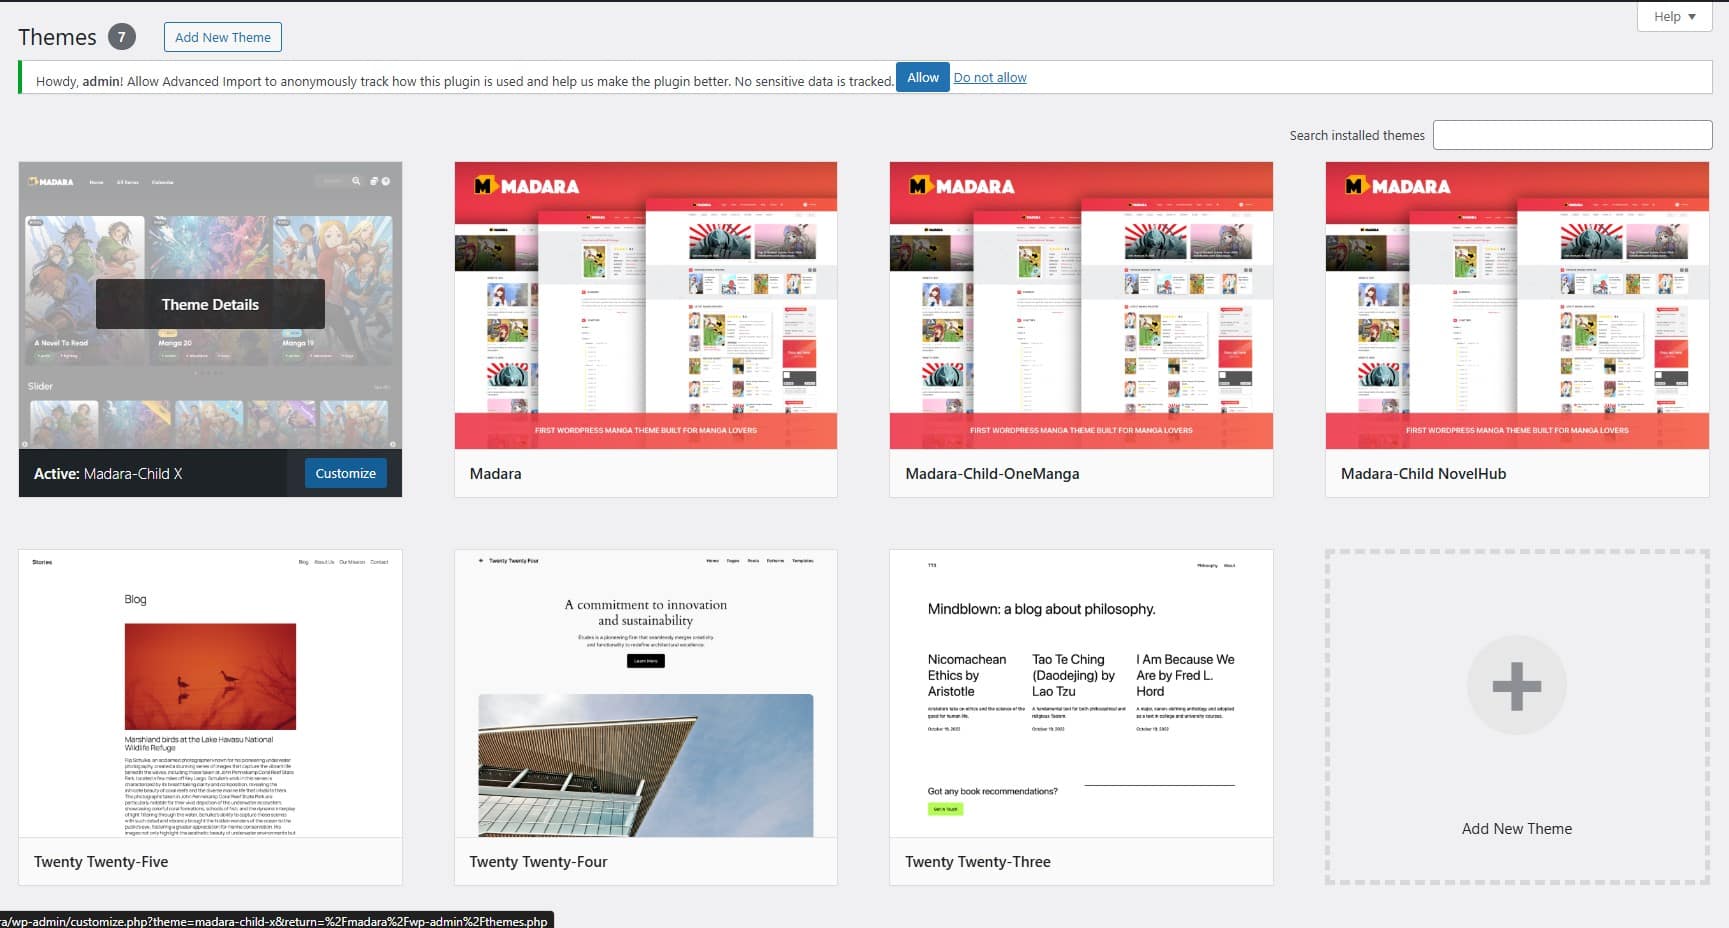Select the Madara theme screenshot
Viewport: 1729px width, 928px height.
(646, 306)
